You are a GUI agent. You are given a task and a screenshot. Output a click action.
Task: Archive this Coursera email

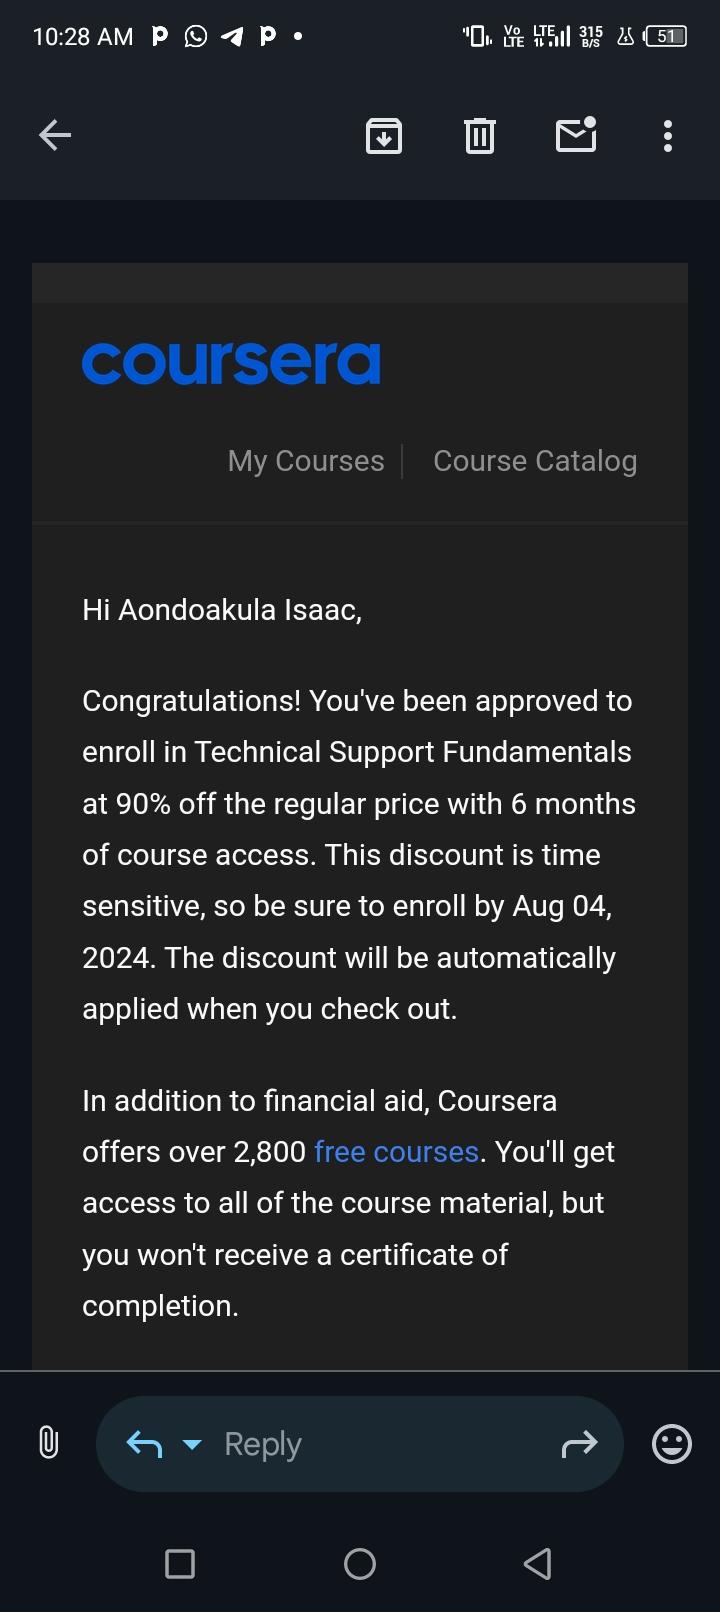tap(384, 135)
